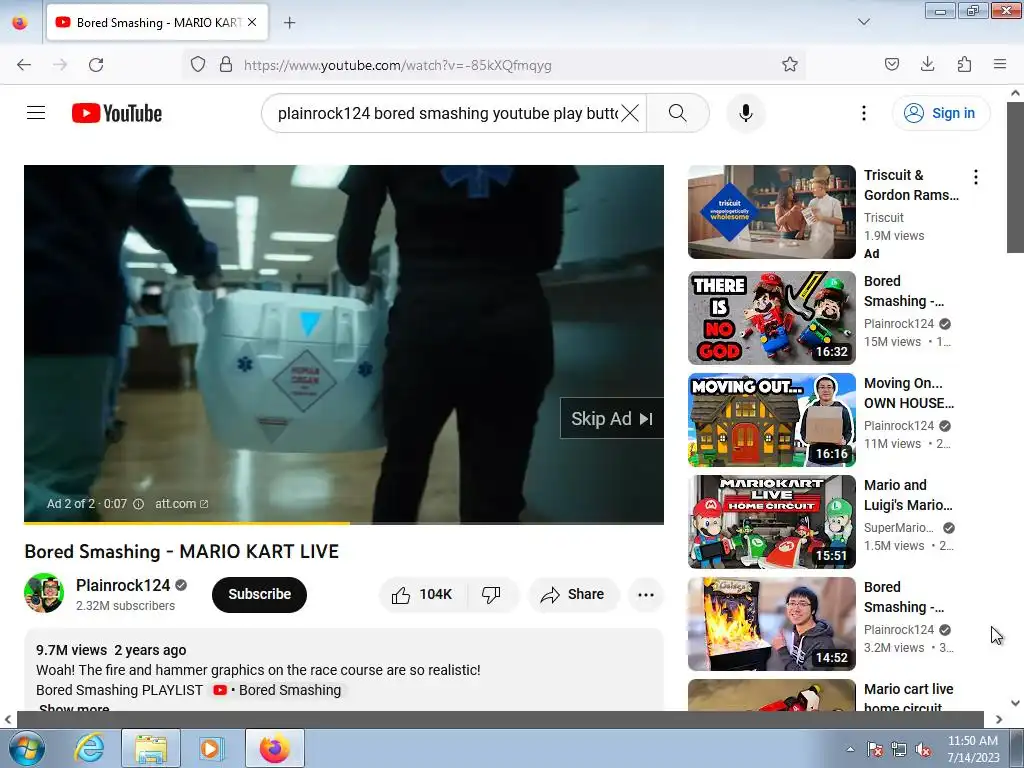Open the Action Center flag icon

(875, 750)
